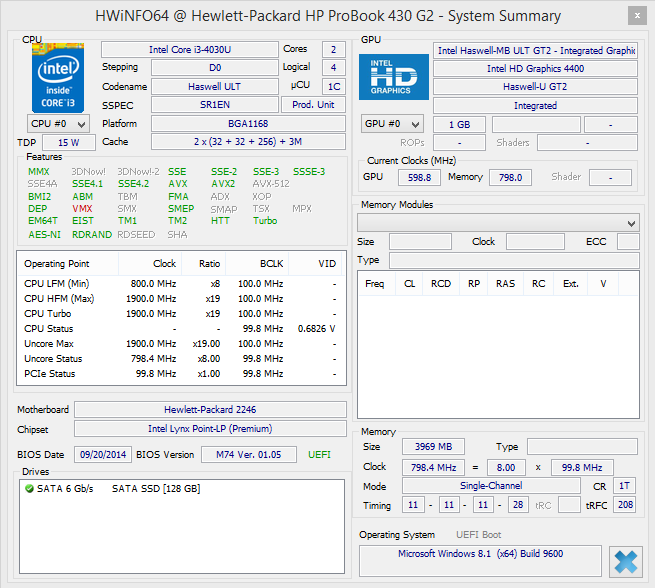Image resolution: width=655 pixels, height=588 pixels.
Task: Click the µCU value 1C
Action: [x=334, y=86]
